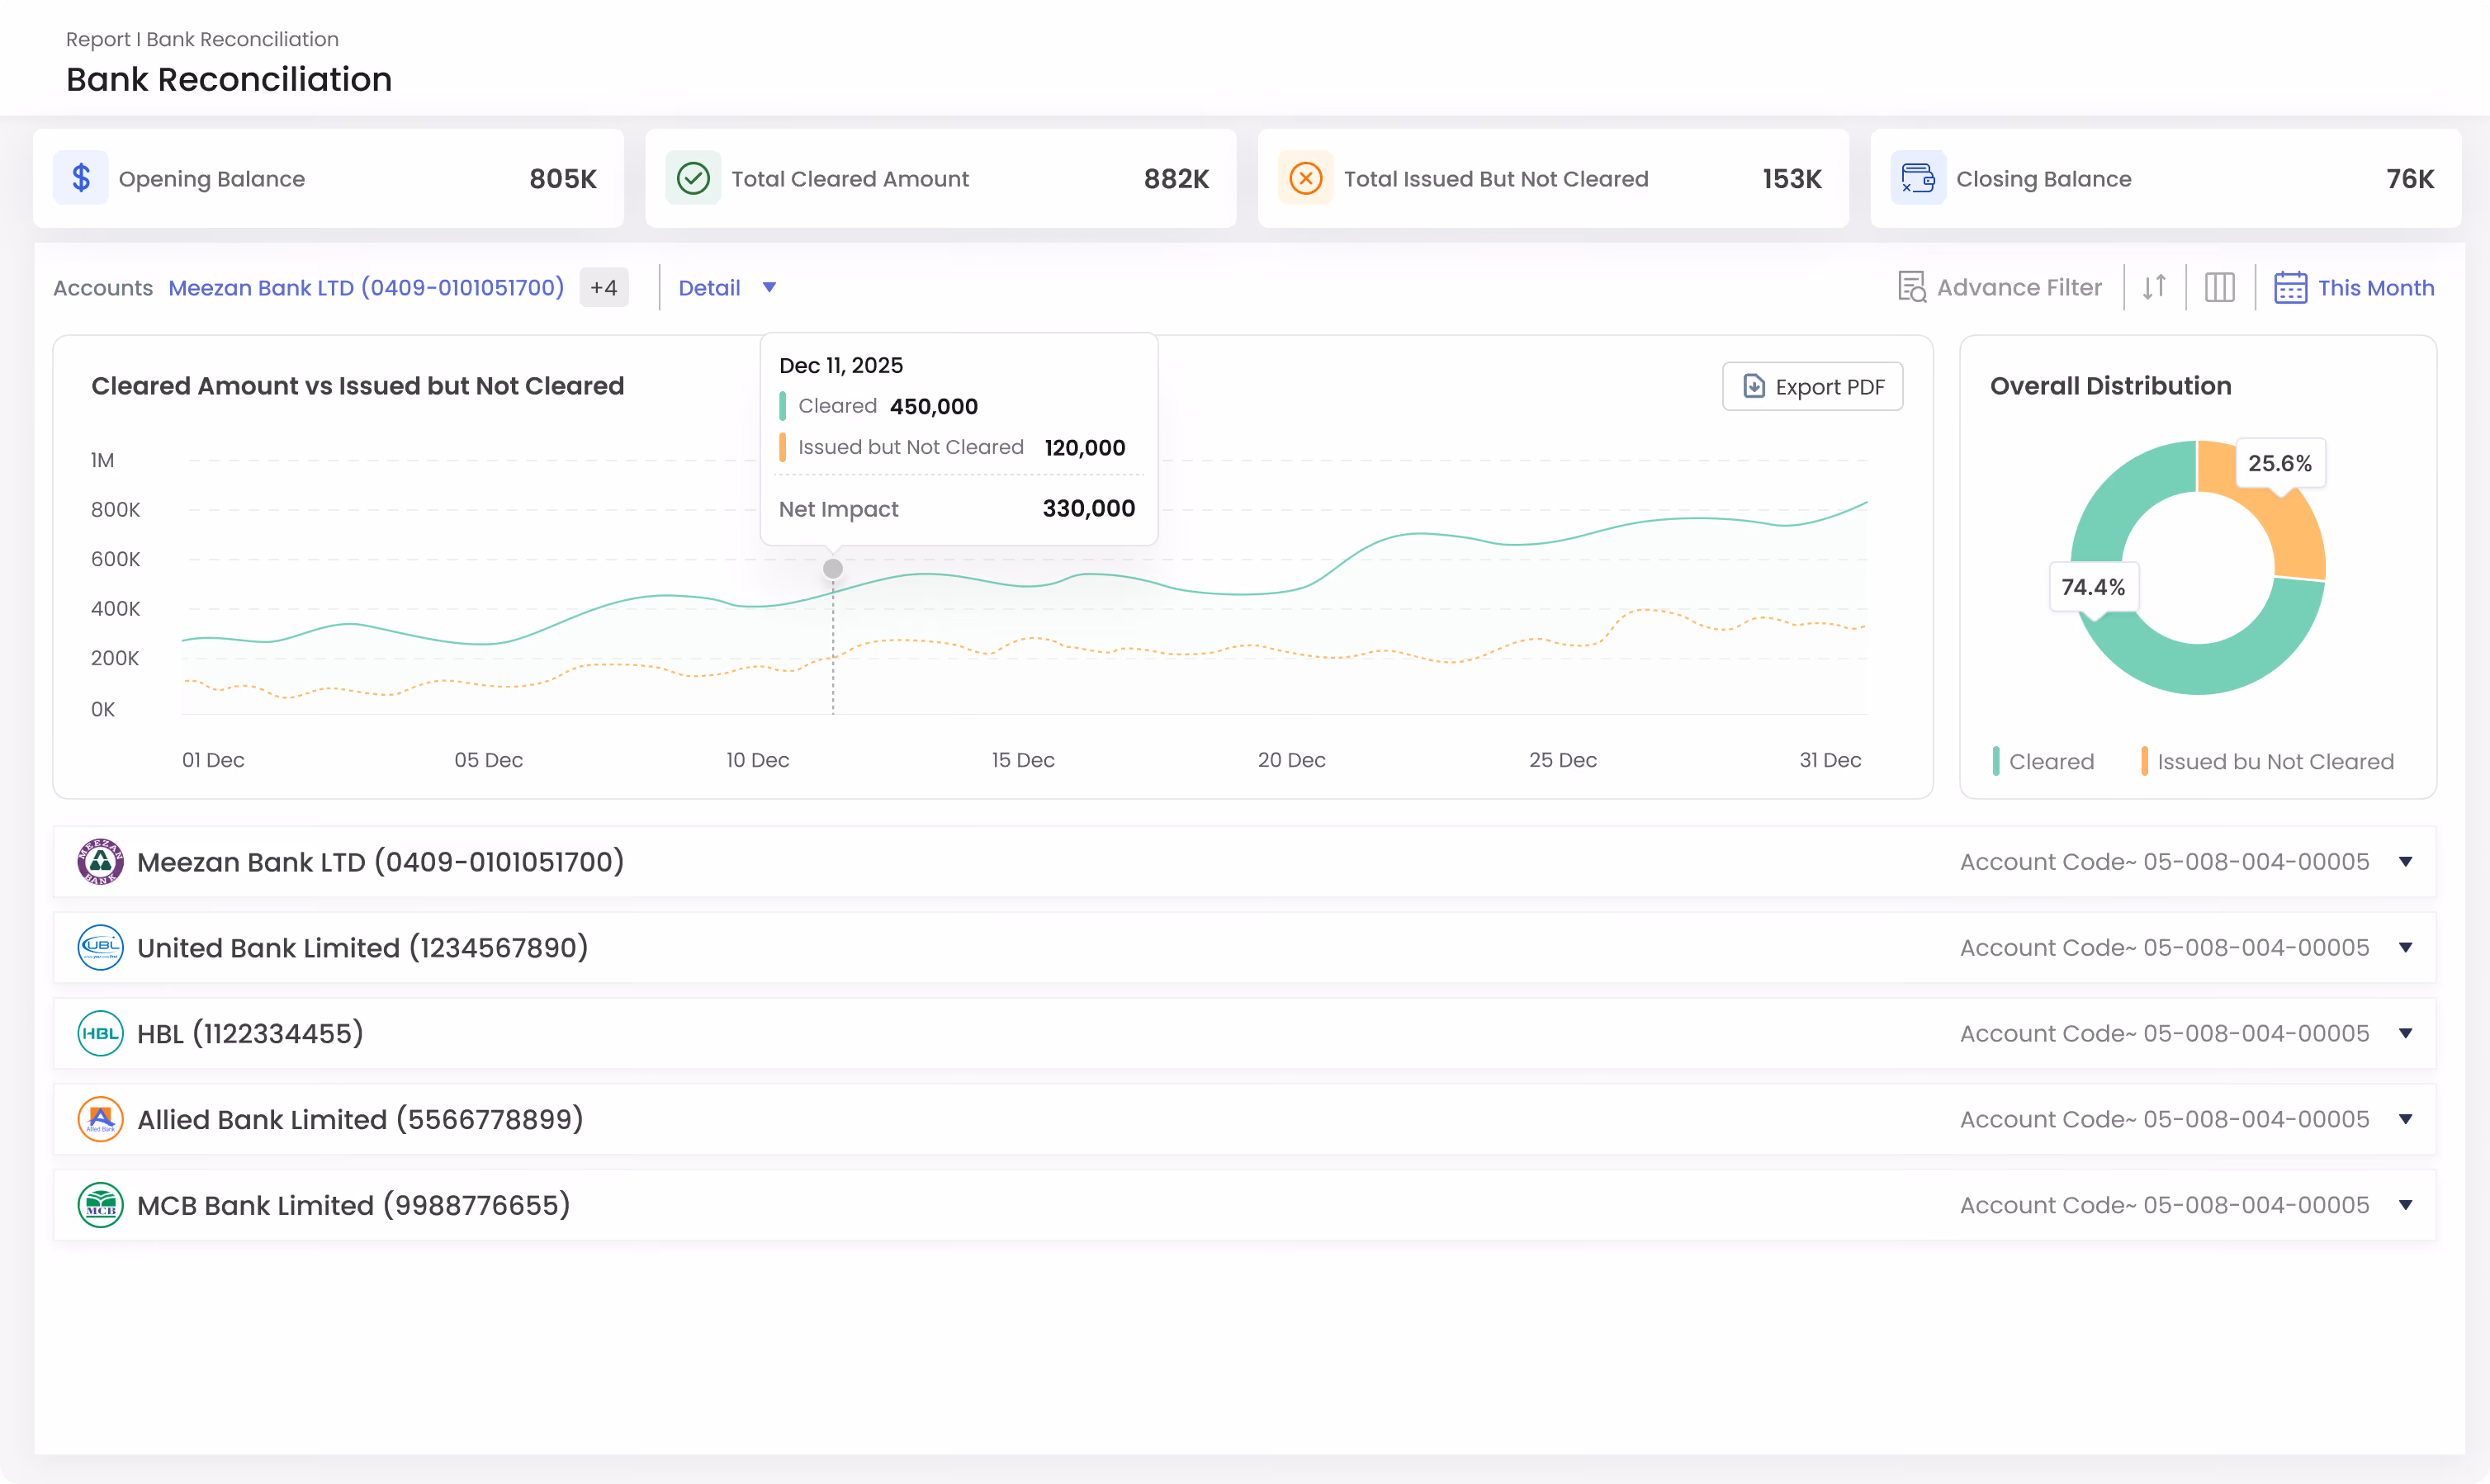Select This Month date range
Screen dimensions: 2490x1484
click(x=2354, y=288)
